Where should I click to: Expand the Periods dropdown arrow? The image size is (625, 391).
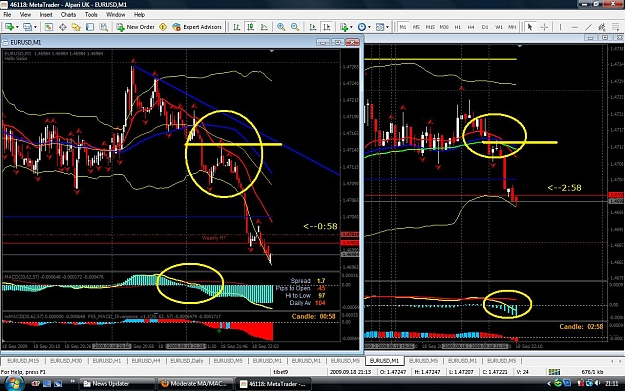[369, 27]
